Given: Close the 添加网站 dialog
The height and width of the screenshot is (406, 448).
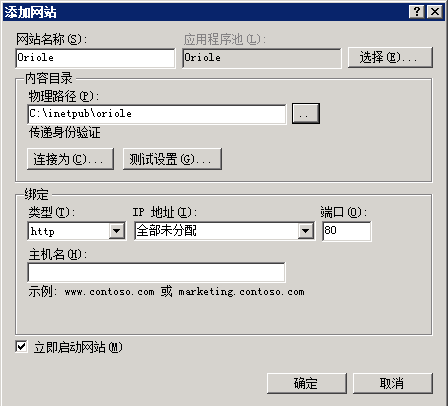Looking at the screenshot, I should [435, 12].
